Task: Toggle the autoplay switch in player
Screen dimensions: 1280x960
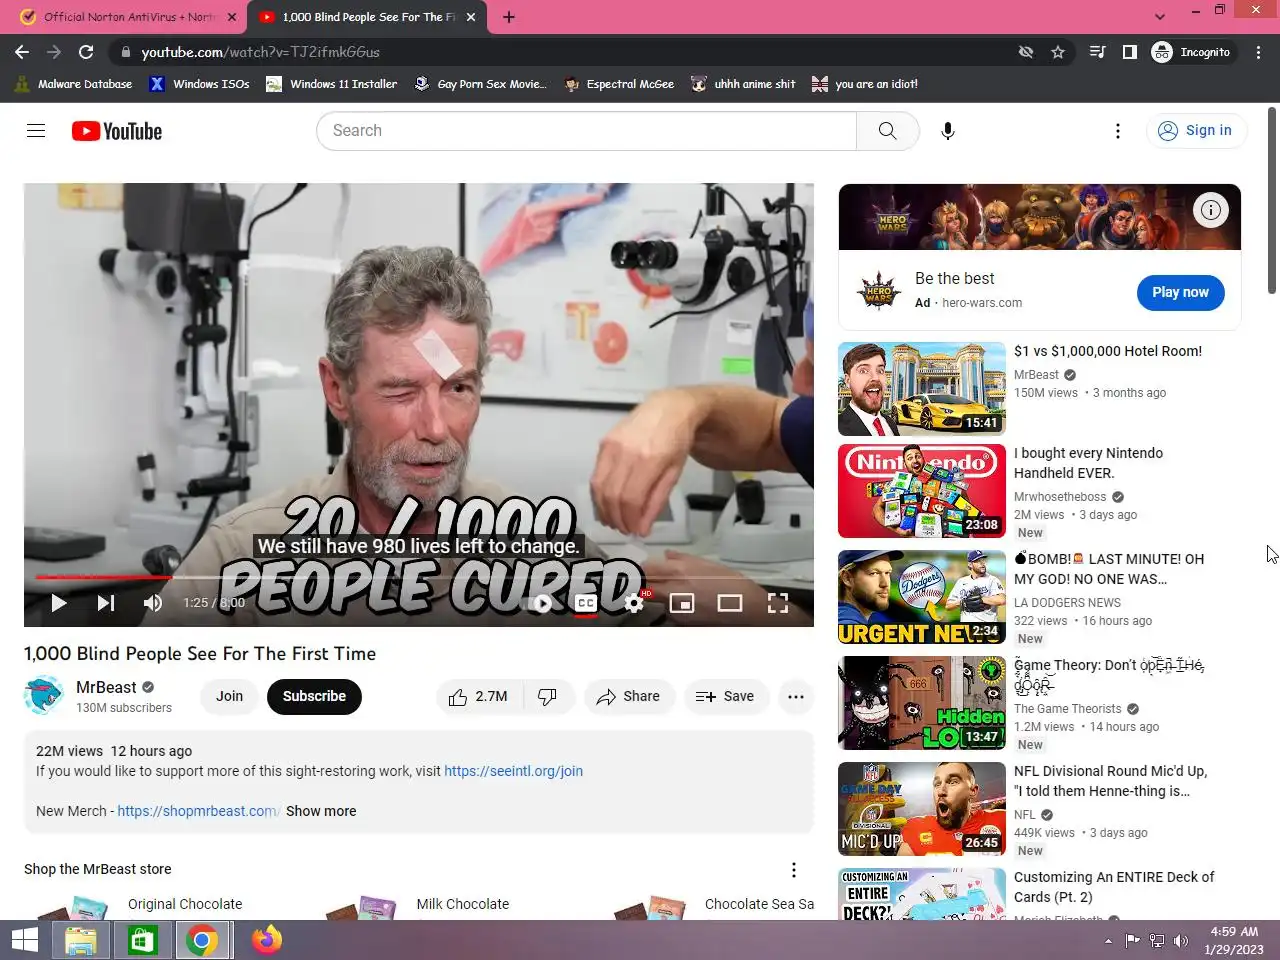Action: pyautogui.click(x=541, y=602)
